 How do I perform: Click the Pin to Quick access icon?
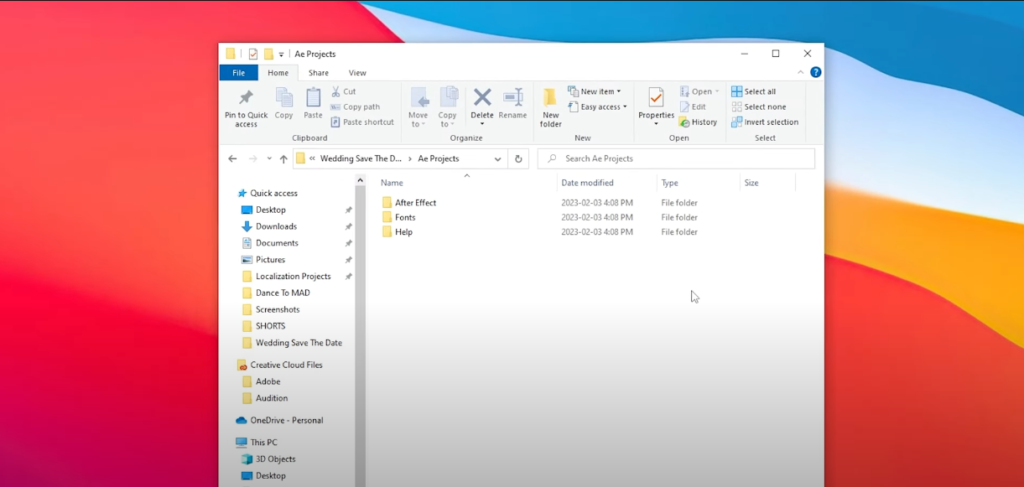(x=246, y=99)
